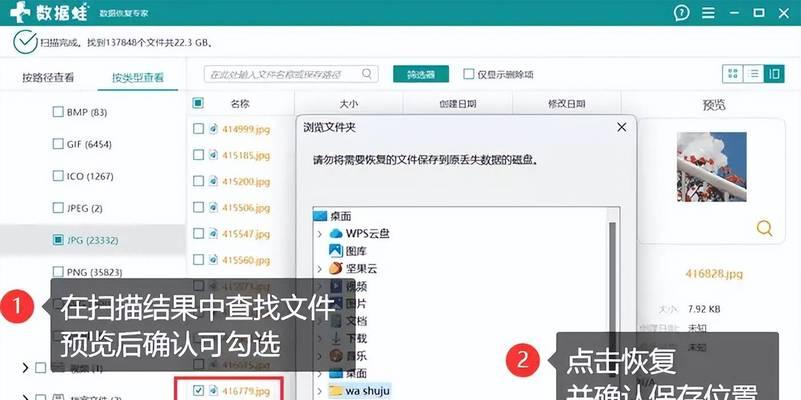Click the 7.92 KB size value
Viewport: 801px width, 400px height.
[x=704, y=309]
